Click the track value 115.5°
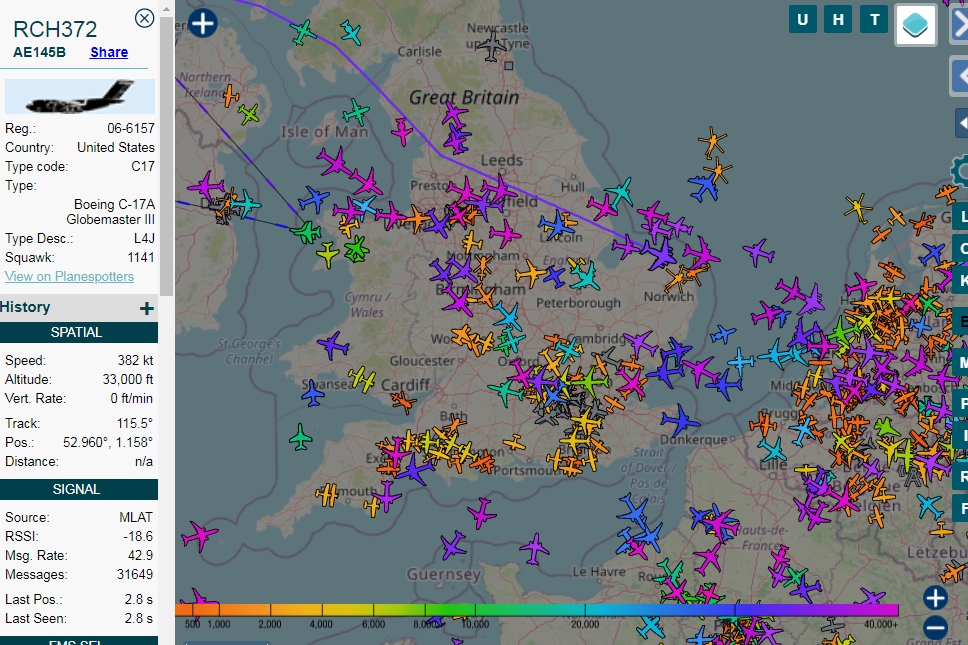 pos(135,423)
